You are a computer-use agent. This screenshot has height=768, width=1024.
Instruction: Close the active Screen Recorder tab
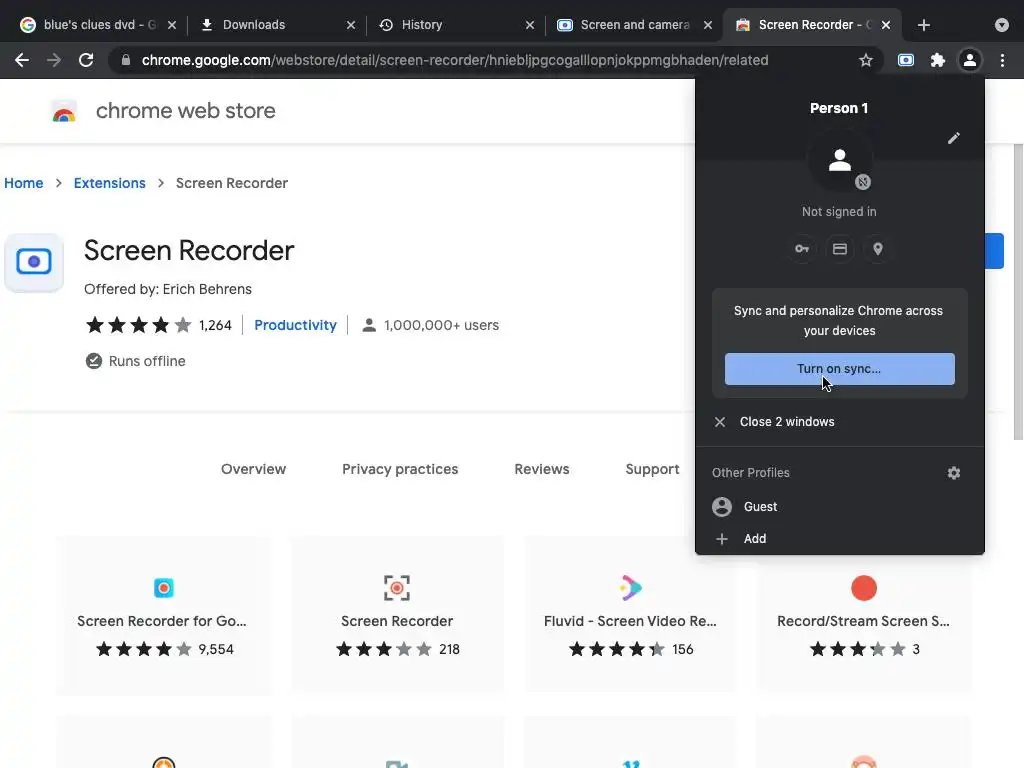pyautogui.click(x=886, y=25)
